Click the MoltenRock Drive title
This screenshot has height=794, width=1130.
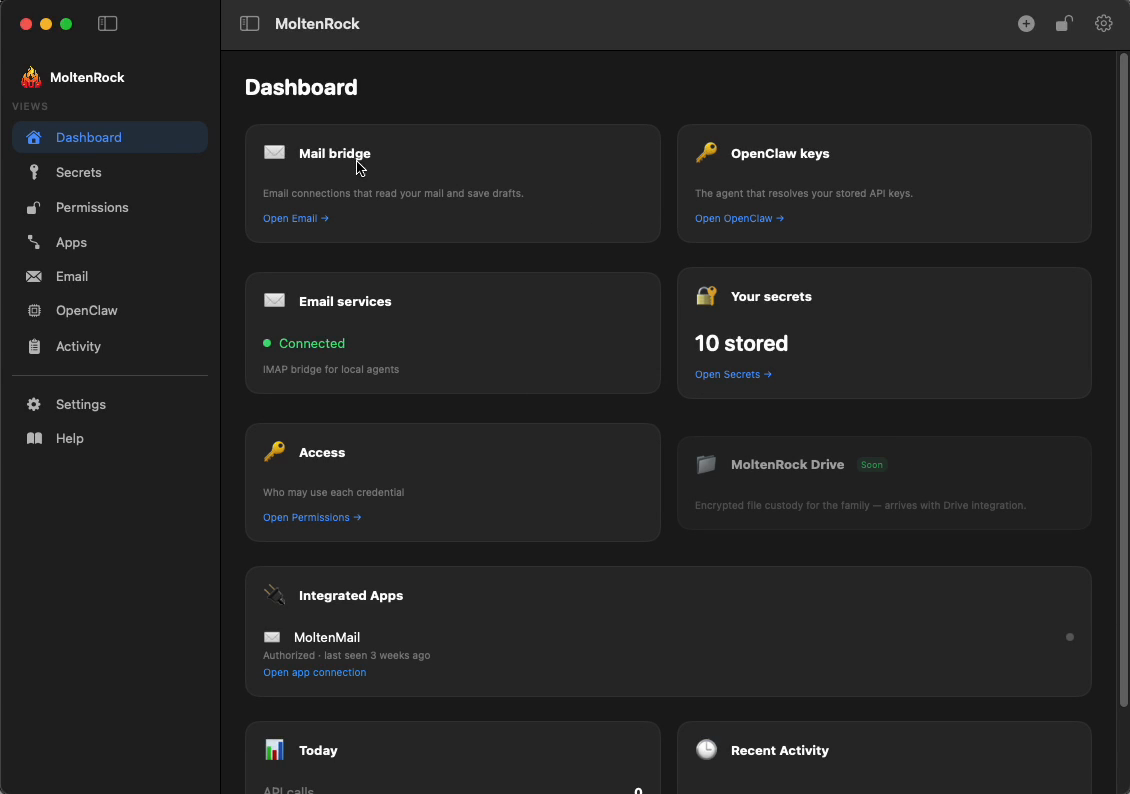788,465
